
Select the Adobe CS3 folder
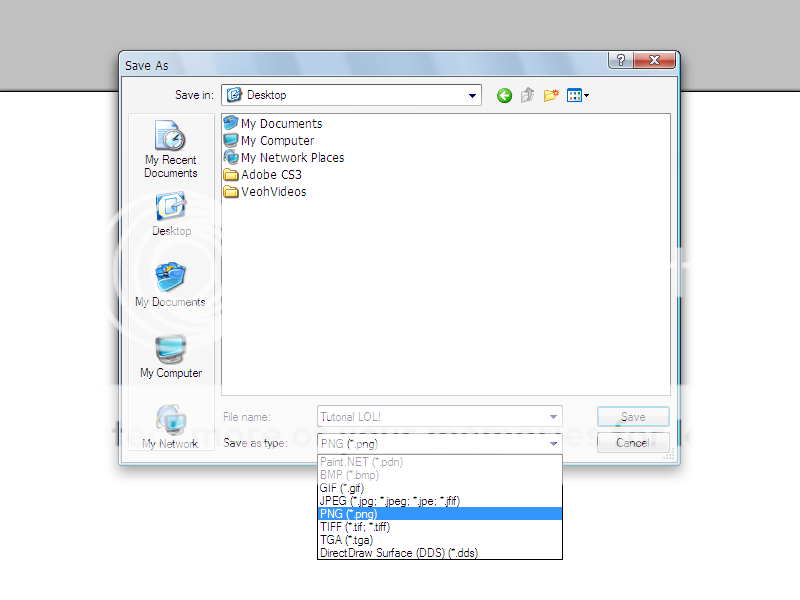coord(270,175)
